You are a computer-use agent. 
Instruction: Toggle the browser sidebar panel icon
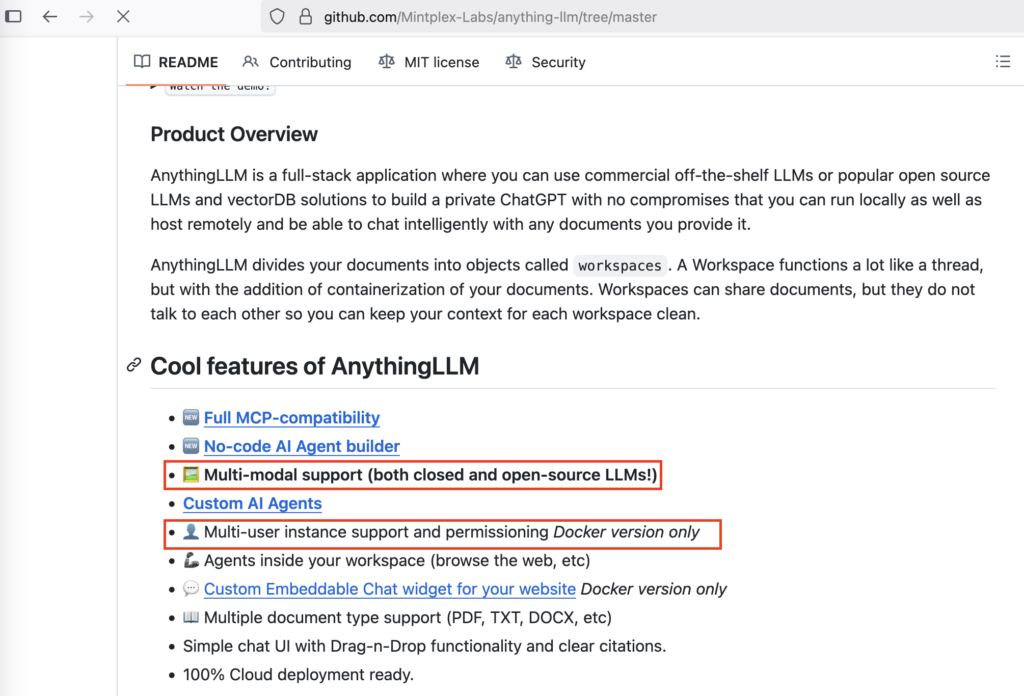click(x=14, y=16)
